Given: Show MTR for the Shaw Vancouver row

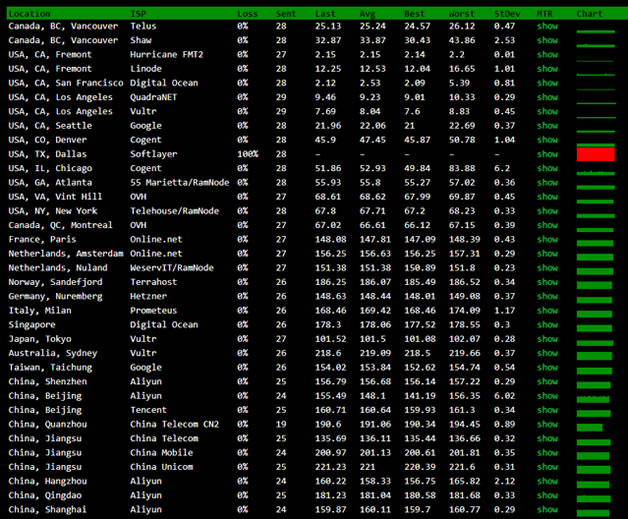Looking at the screenshot, I should pyautogui.click(x=547, y=40).
